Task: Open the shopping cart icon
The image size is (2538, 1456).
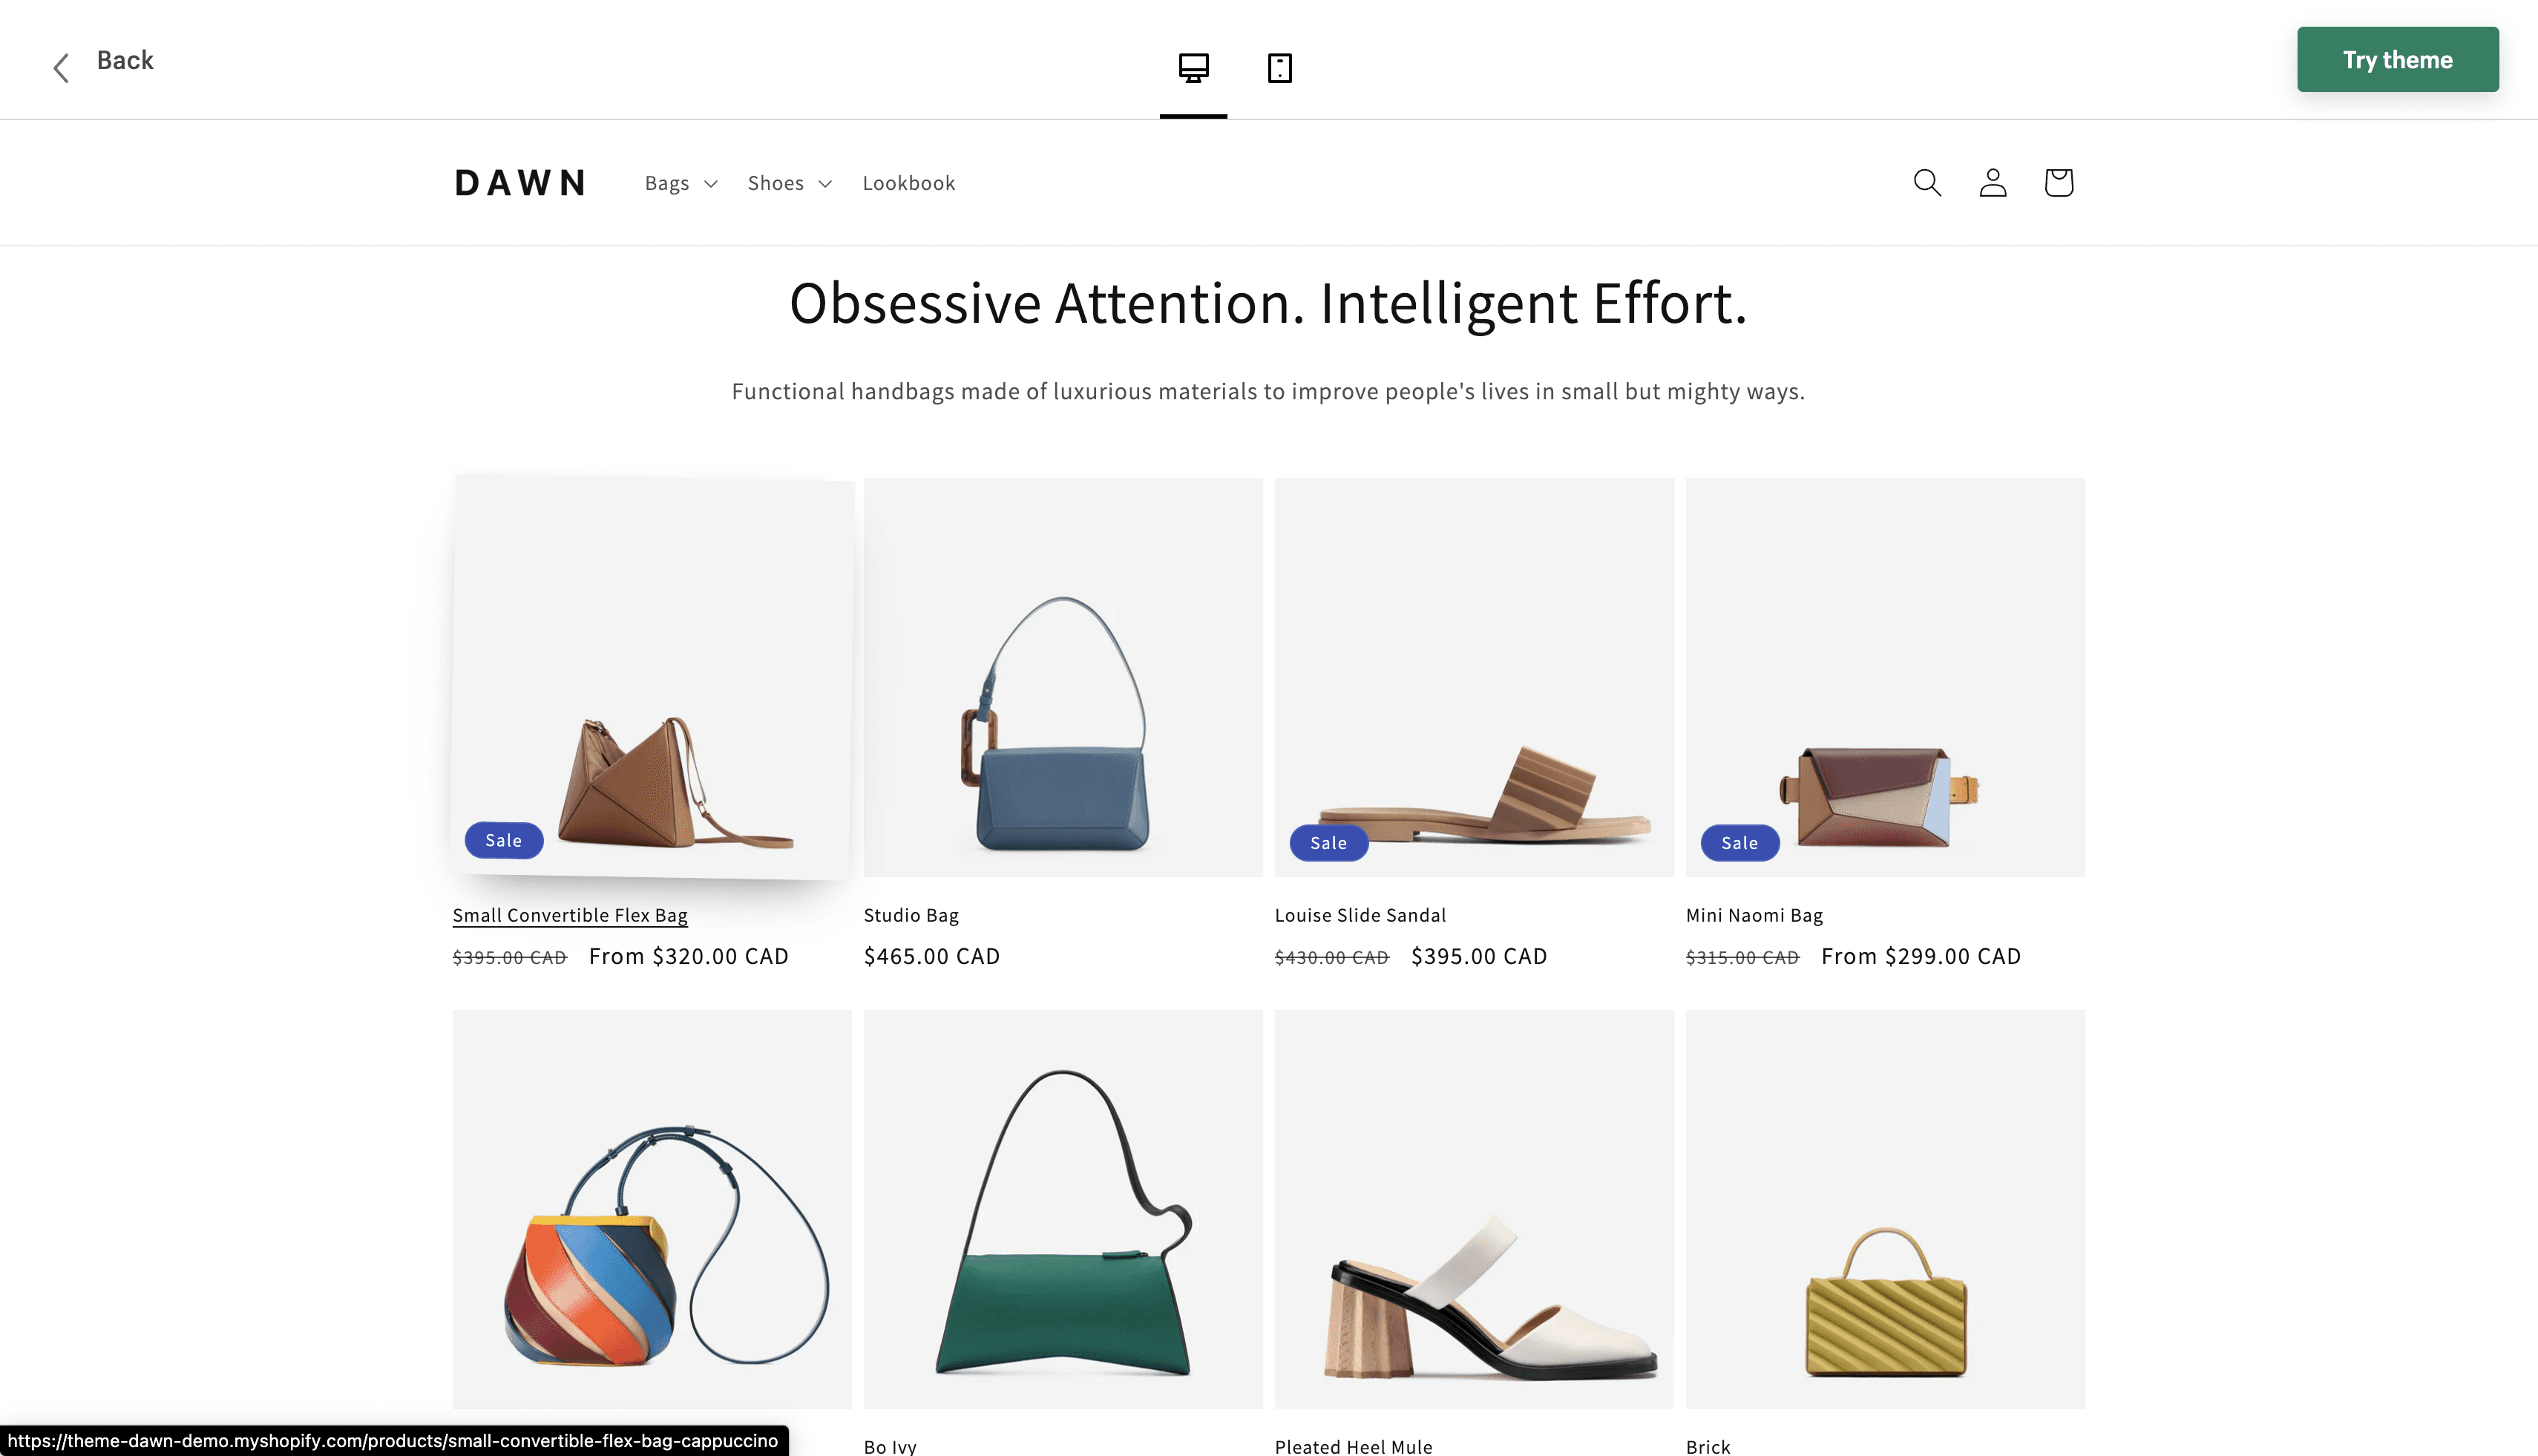Action: [x=2058, y=183]
